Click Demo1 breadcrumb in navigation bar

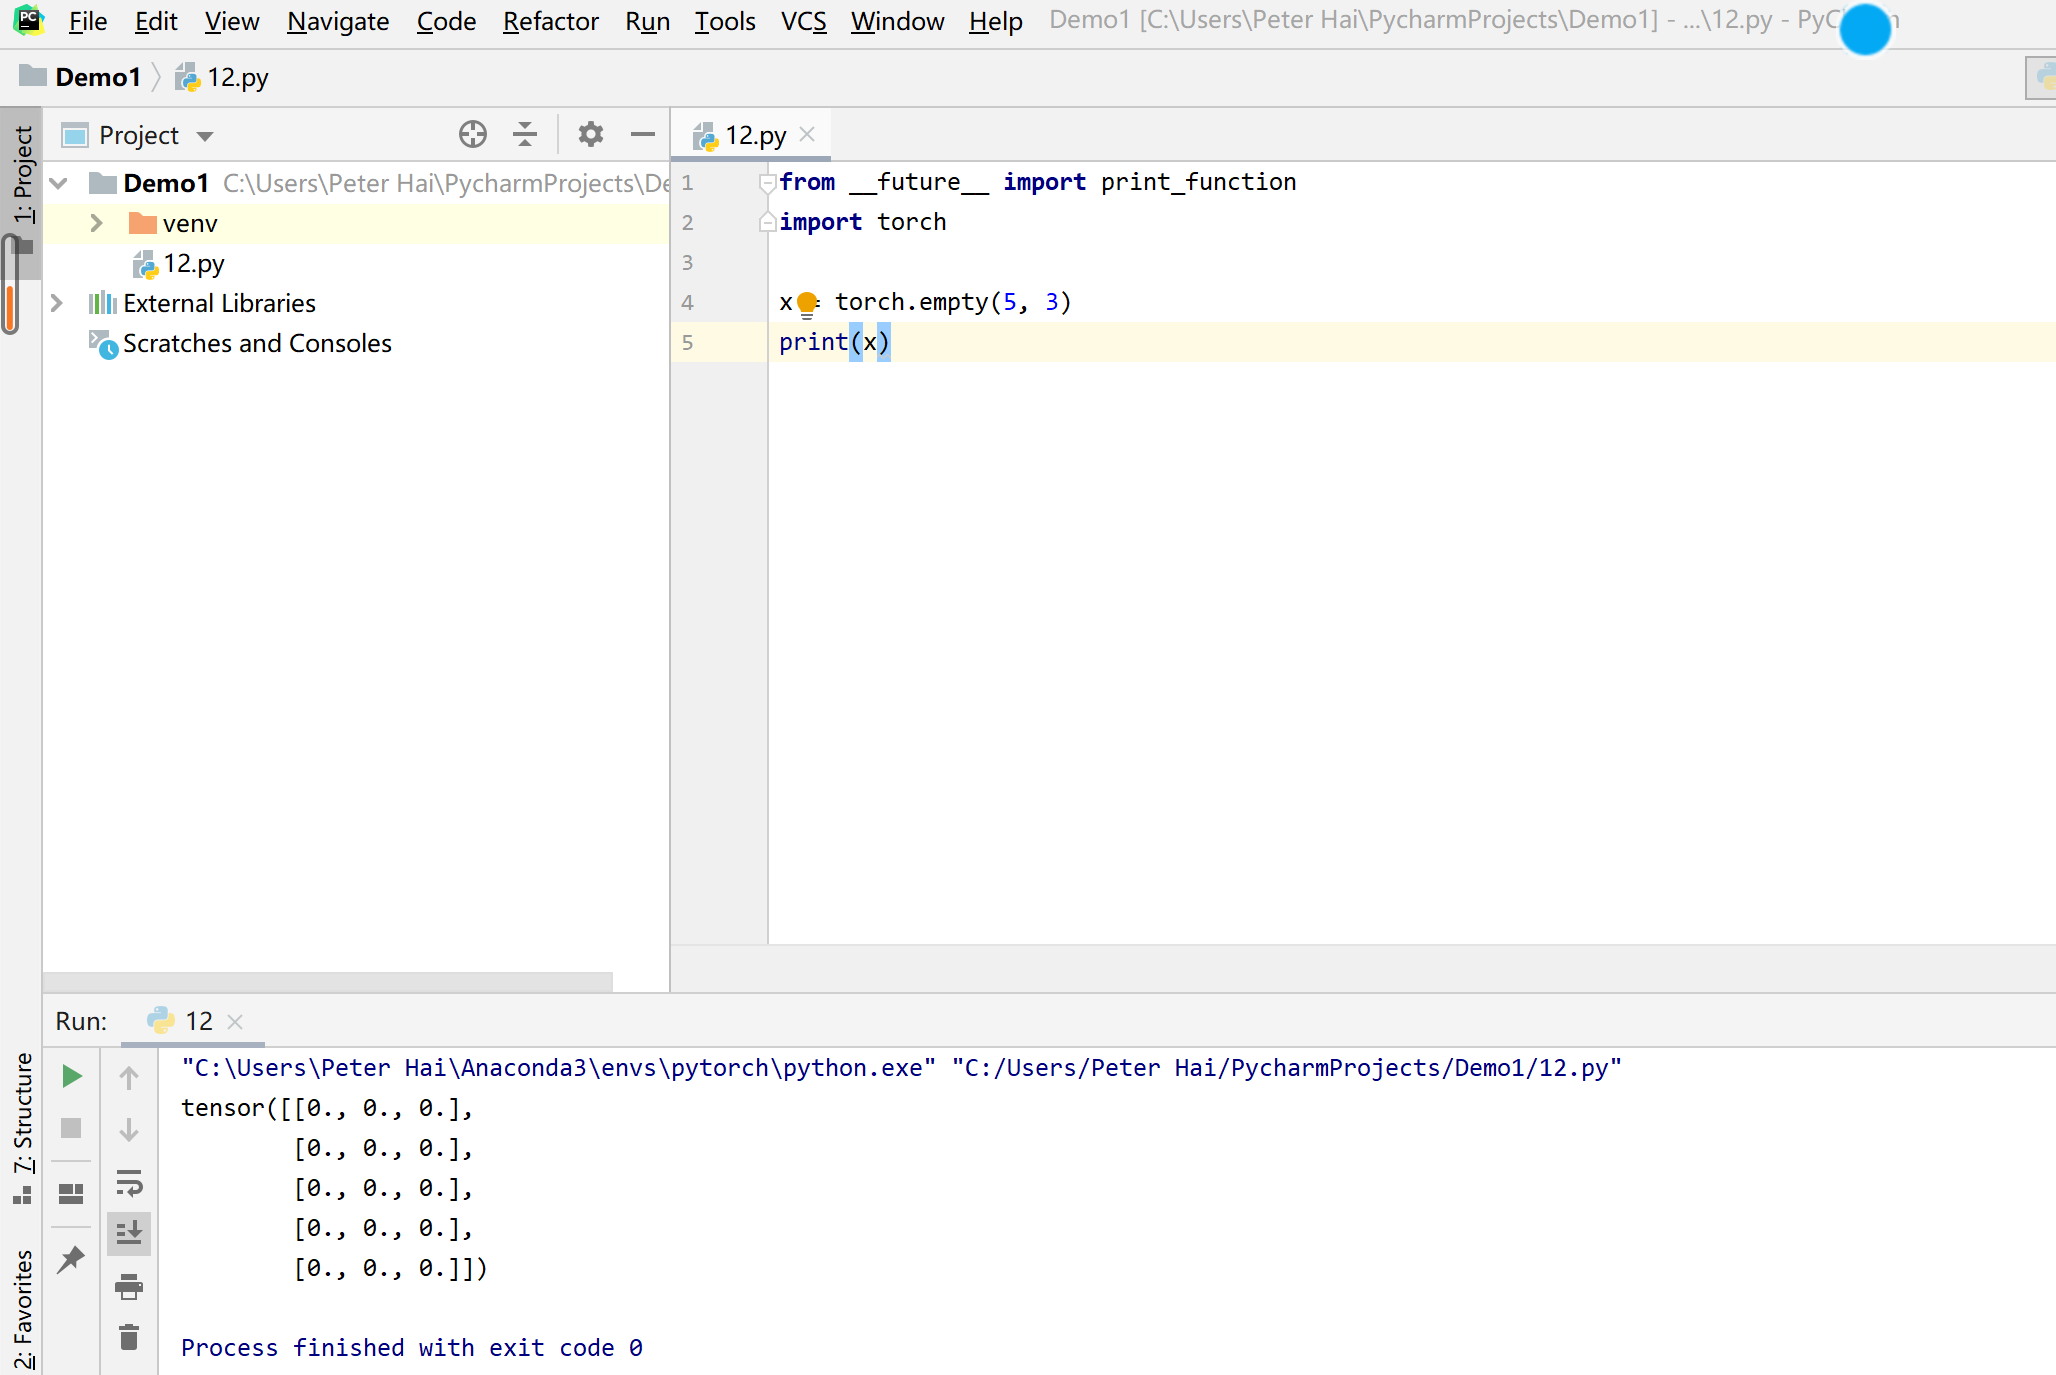(97, 77)
